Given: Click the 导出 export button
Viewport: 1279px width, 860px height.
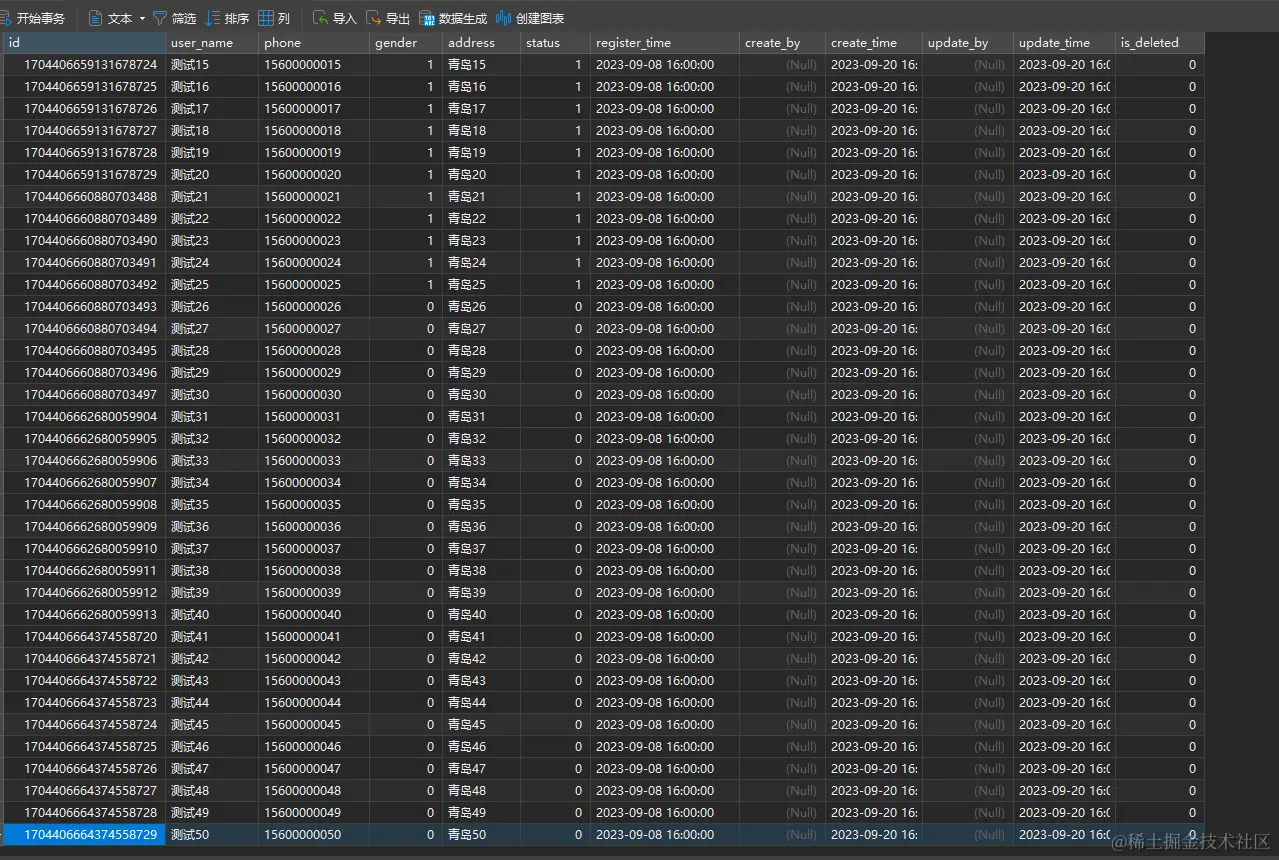Looking at the screenshot, I should 388,18.
